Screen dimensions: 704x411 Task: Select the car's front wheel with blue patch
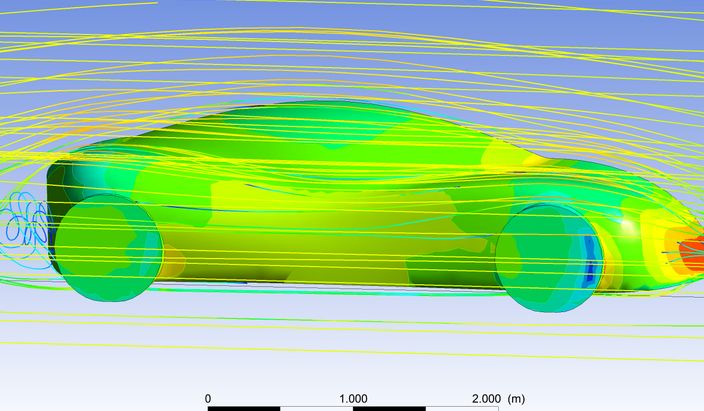(550, 258)
